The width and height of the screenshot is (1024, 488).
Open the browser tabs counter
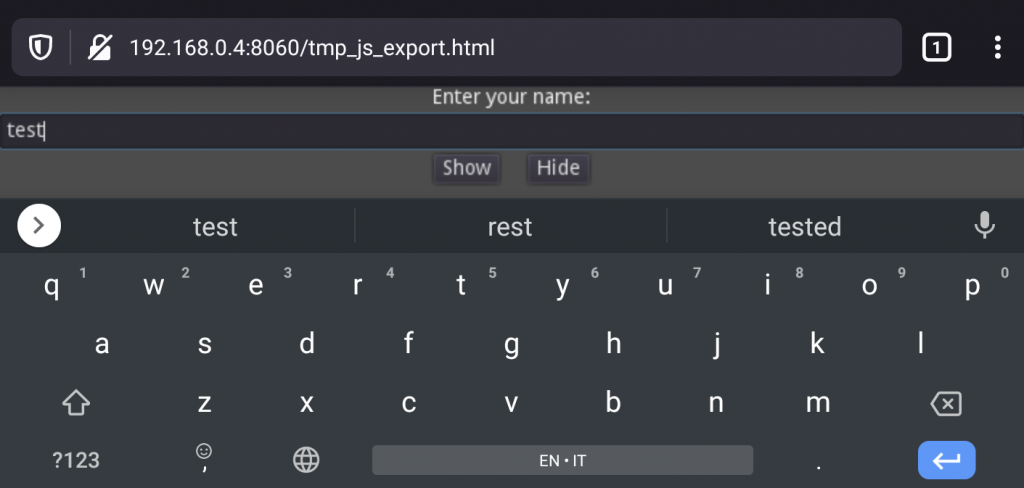point(936,47)
